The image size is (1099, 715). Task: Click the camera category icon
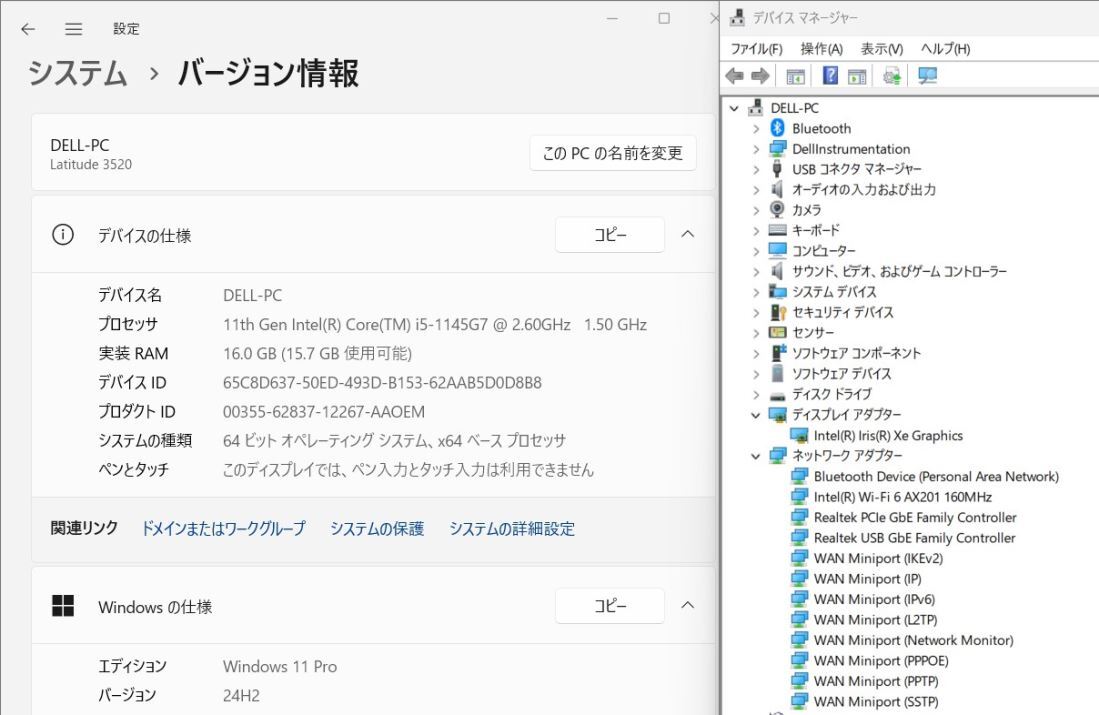point(777,209)
